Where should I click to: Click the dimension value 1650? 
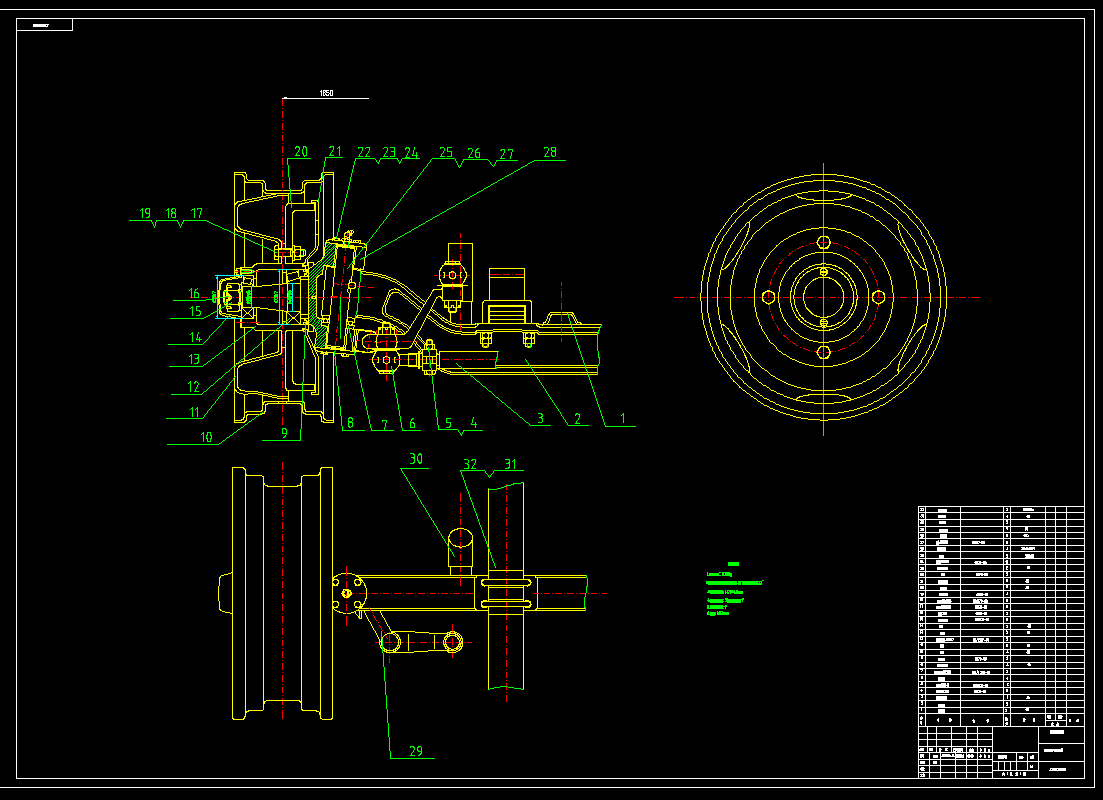point(326,93)
